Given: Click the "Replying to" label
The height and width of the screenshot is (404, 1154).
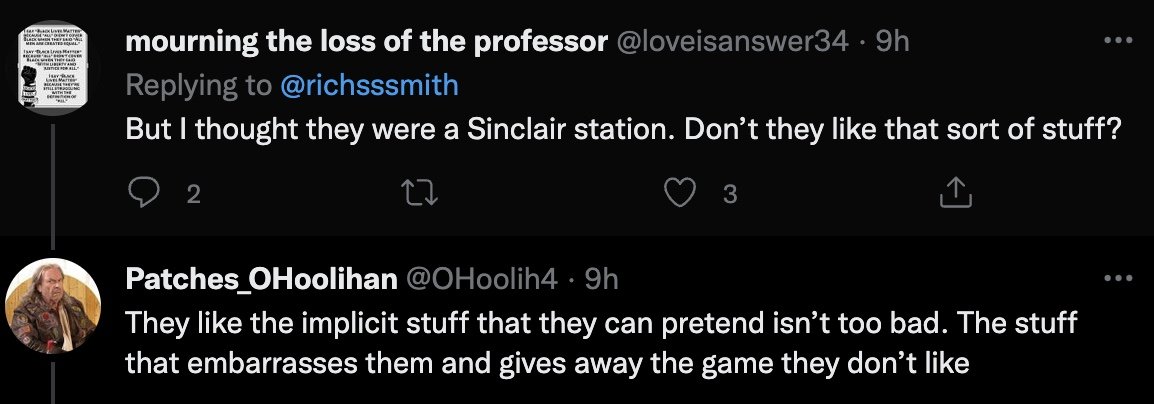Looking at the screenshot, I should pyautogui.click(x=197, y=86).
